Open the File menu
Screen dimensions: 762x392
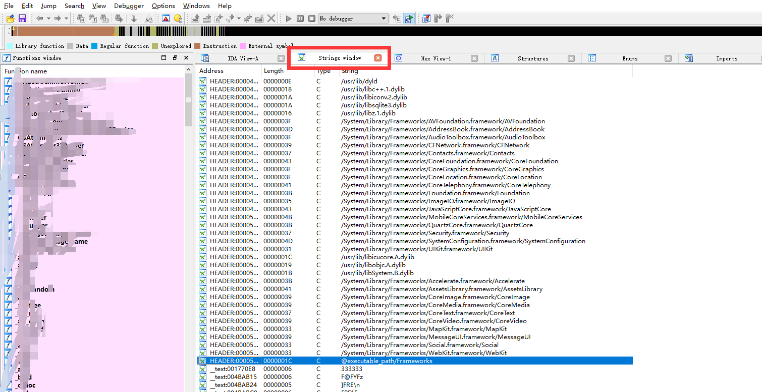coord(9,6)
